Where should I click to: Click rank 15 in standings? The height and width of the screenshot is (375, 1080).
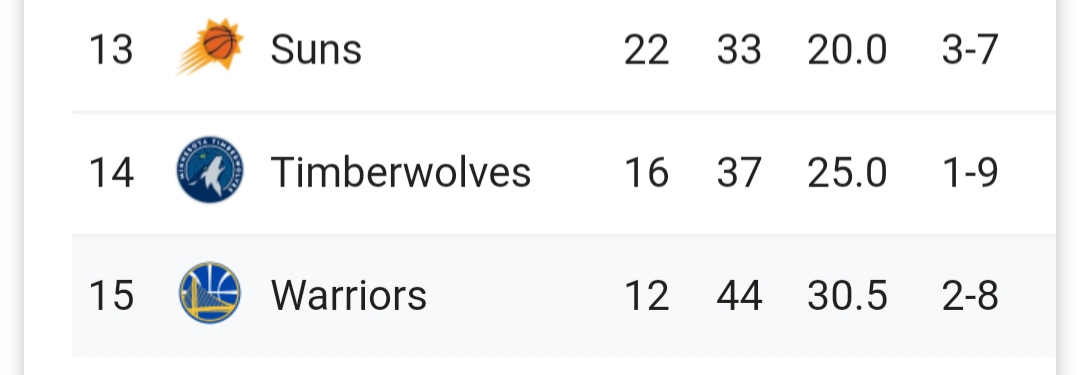(x=111, y=295)
